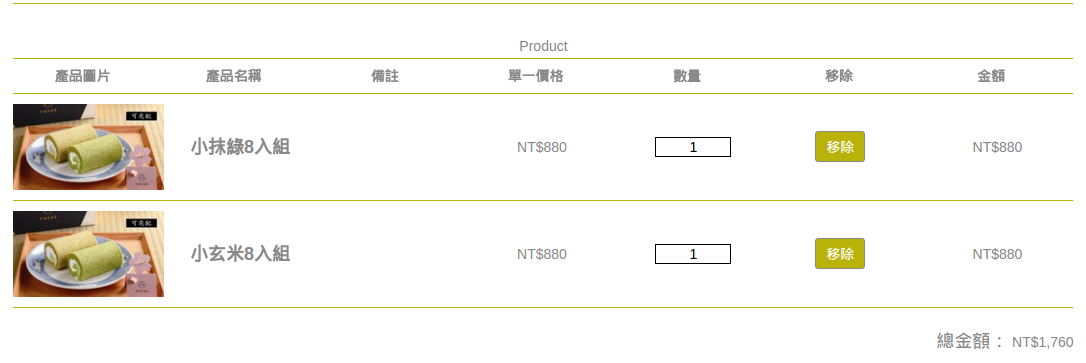The image size is (1086, 363).
Task: Click the Product section title
Action: click(x=543, y=46)
